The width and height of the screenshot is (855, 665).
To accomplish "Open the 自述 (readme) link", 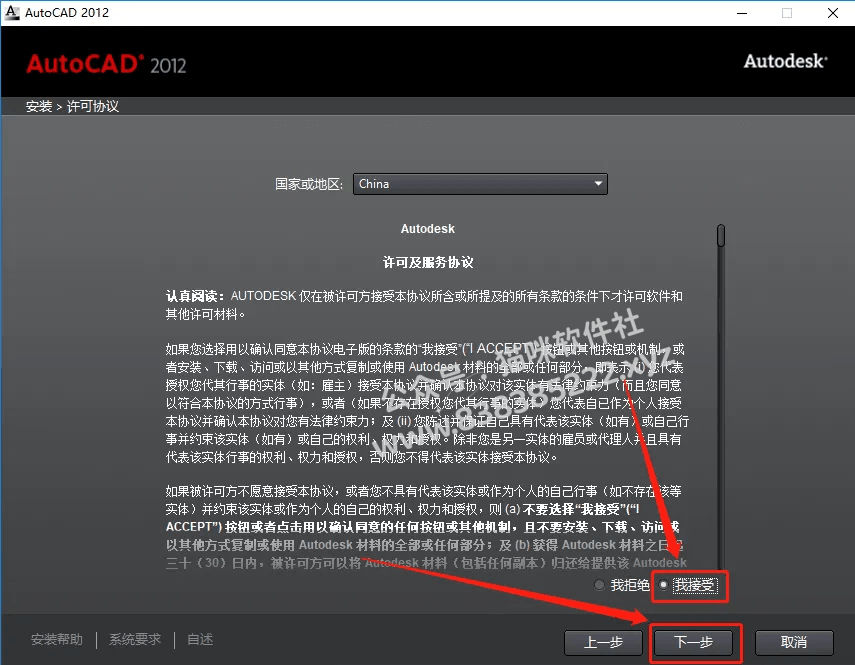I will tap(200, 639).
